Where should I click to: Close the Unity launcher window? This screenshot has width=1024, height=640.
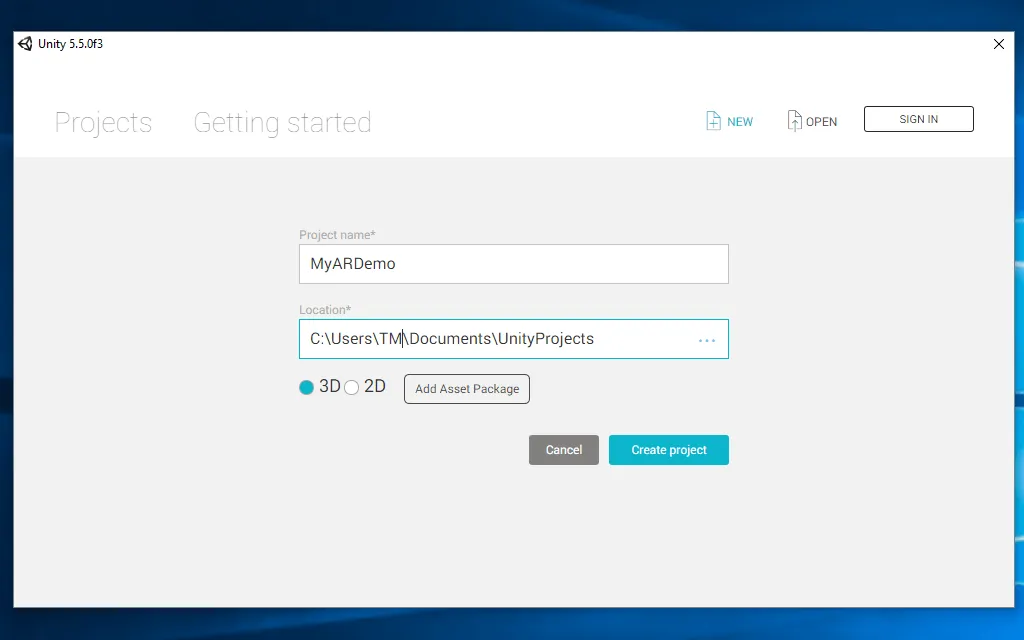point(998,44)
